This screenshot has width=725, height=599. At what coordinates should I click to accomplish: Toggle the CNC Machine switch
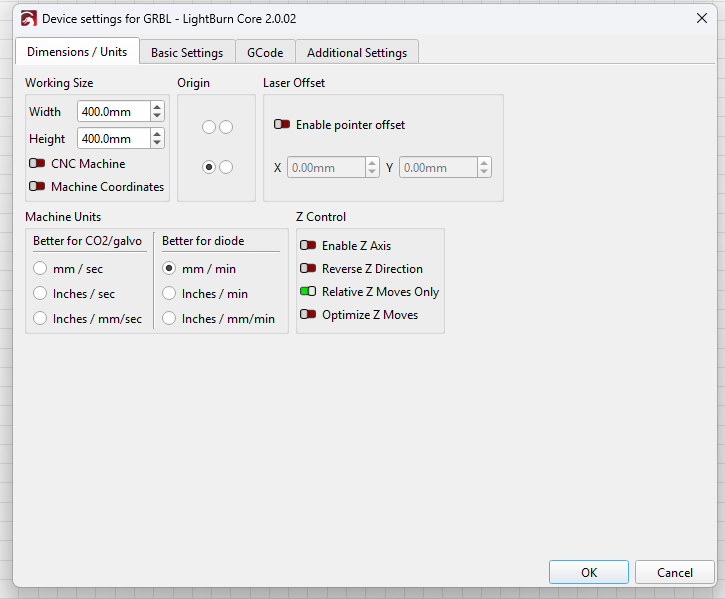click(x=37, y=163)
